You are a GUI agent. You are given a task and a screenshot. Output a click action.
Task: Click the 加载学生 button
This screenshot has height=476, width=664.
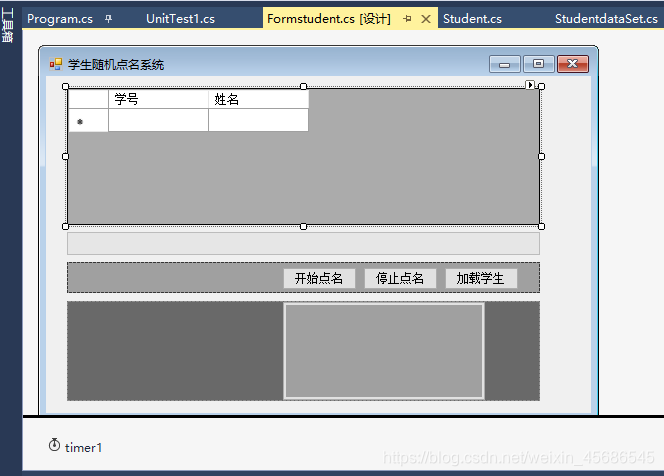(x=481, y=278)
